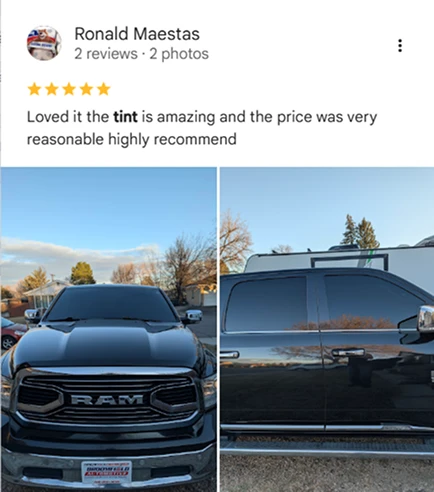Click the fourth rating star
The height and width of the screenshot is (492, 434).
click(86, 89)
